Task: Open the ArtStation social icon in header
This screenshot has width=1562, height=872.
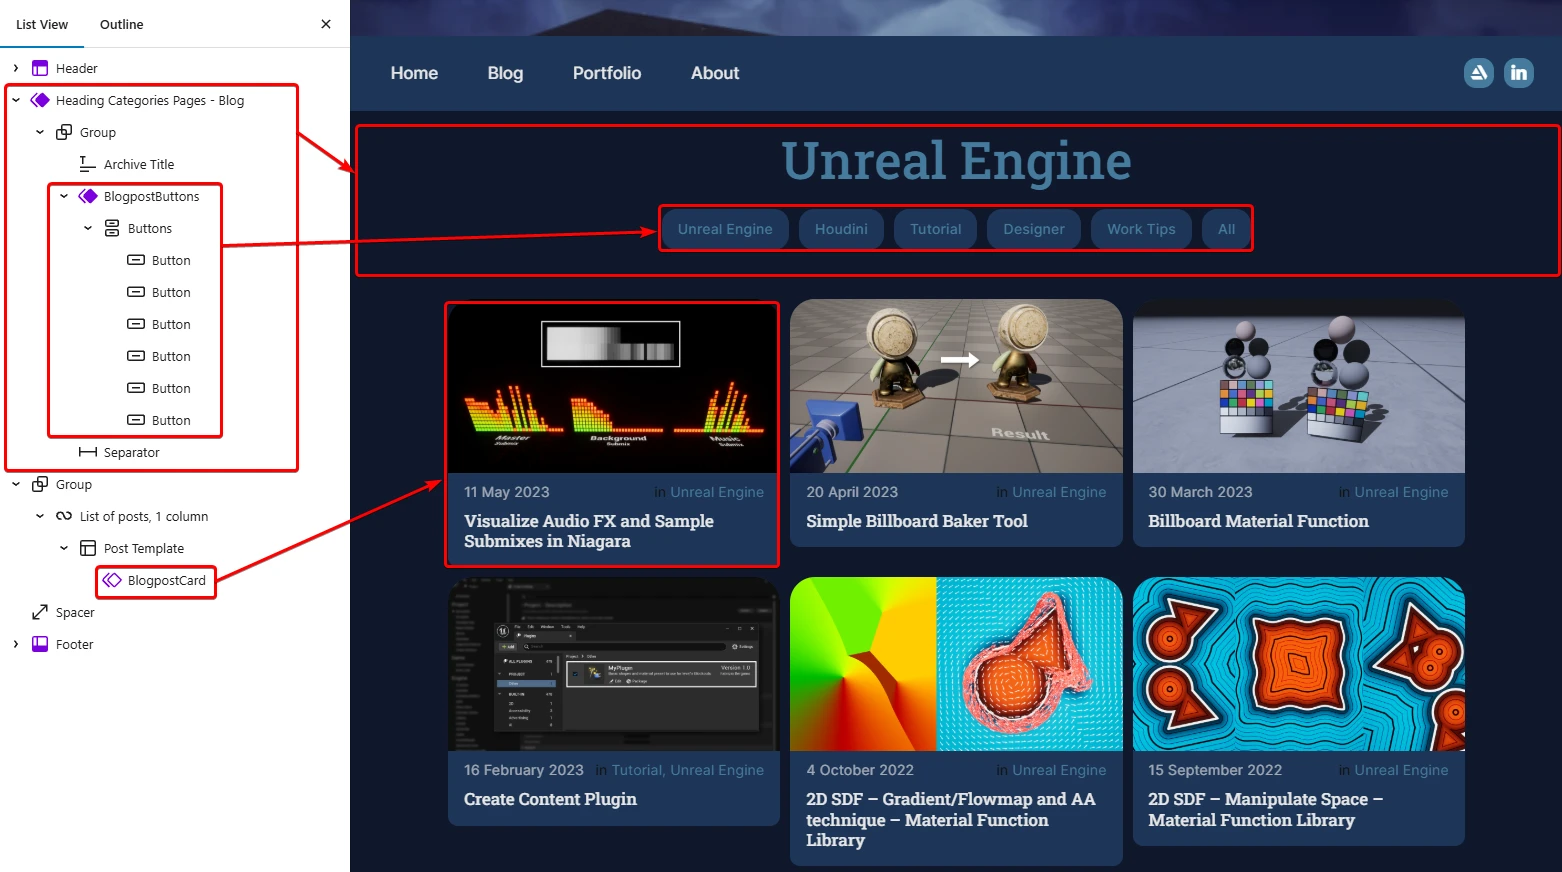Action: (x=1479, y=73)
